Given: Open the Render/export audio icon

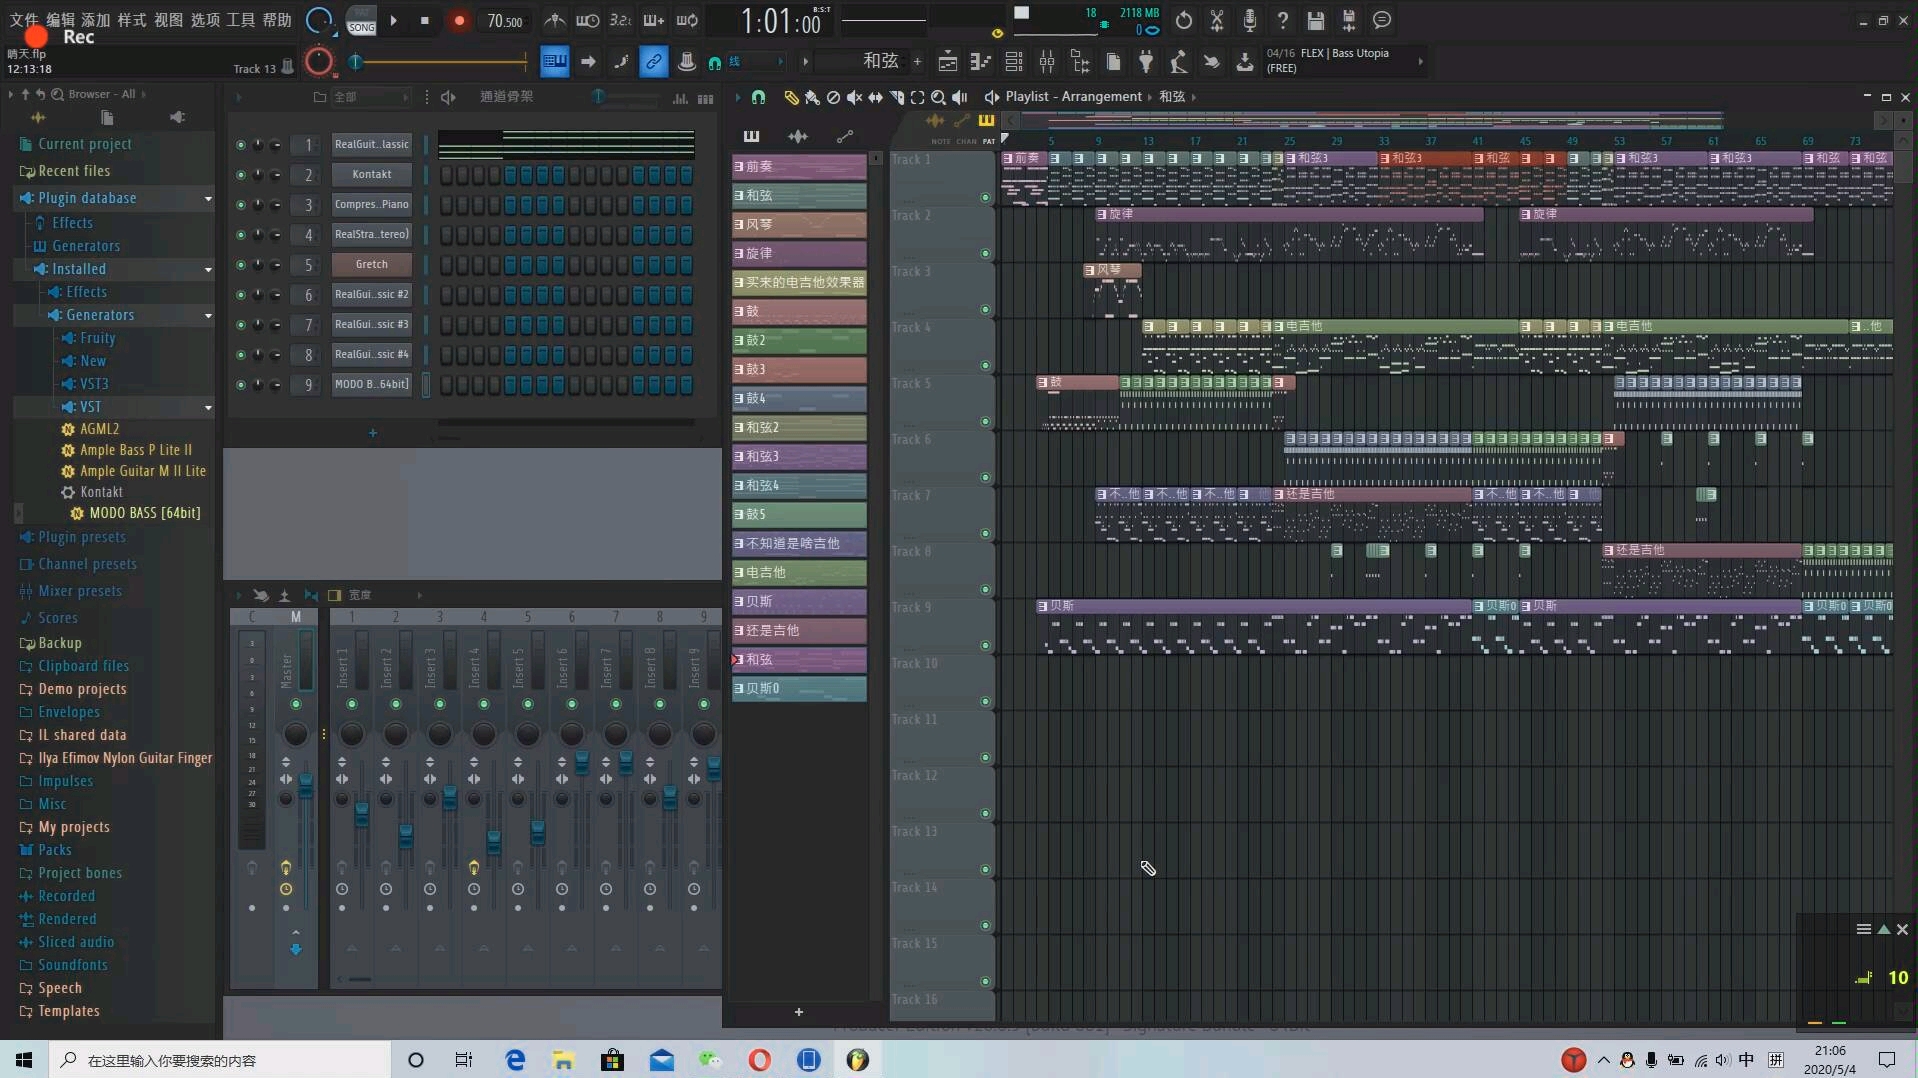Looking at the screenshot, I should pyautogui.click(x=1349, y=20).
